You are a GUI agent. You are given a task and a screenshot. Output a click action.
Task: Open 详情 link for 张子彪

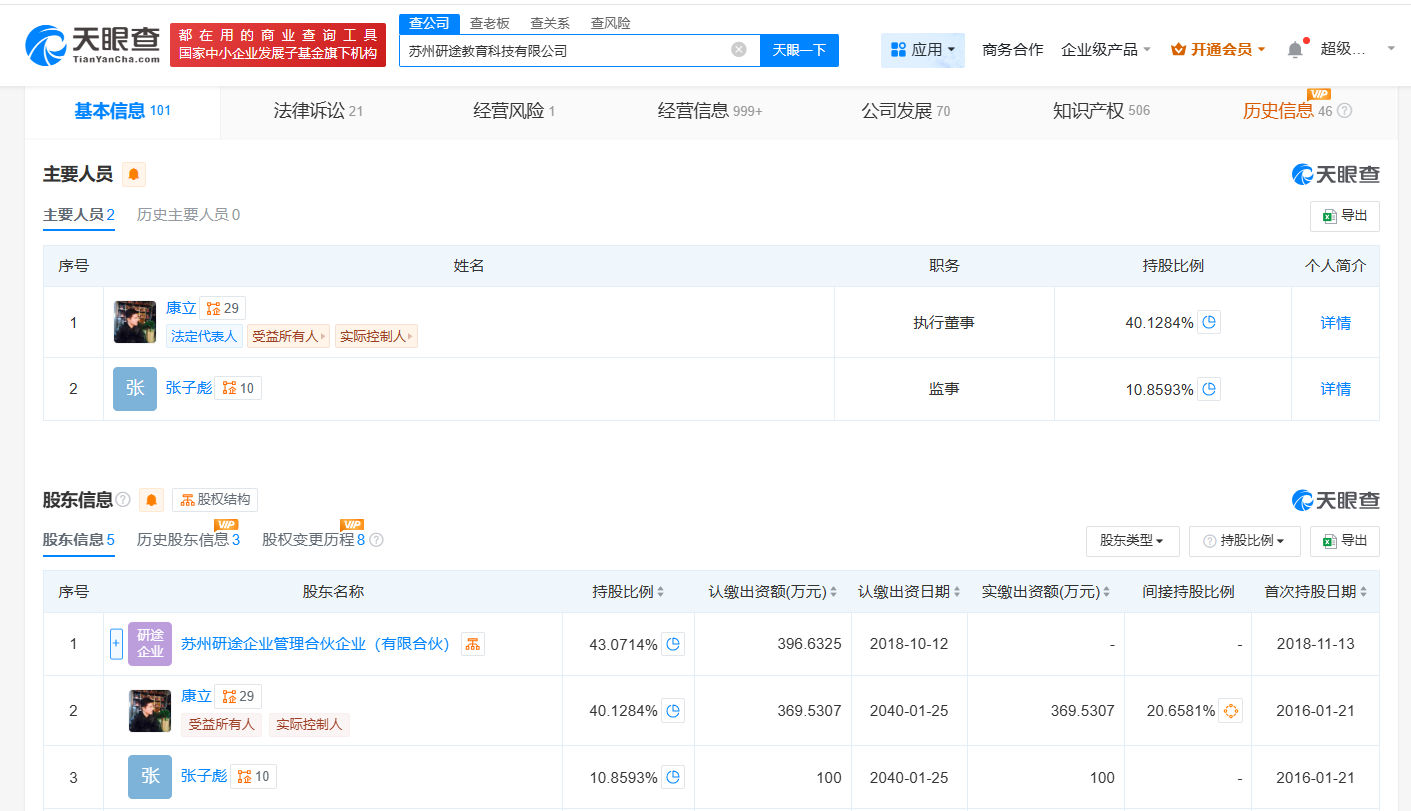click(1335, 389)
